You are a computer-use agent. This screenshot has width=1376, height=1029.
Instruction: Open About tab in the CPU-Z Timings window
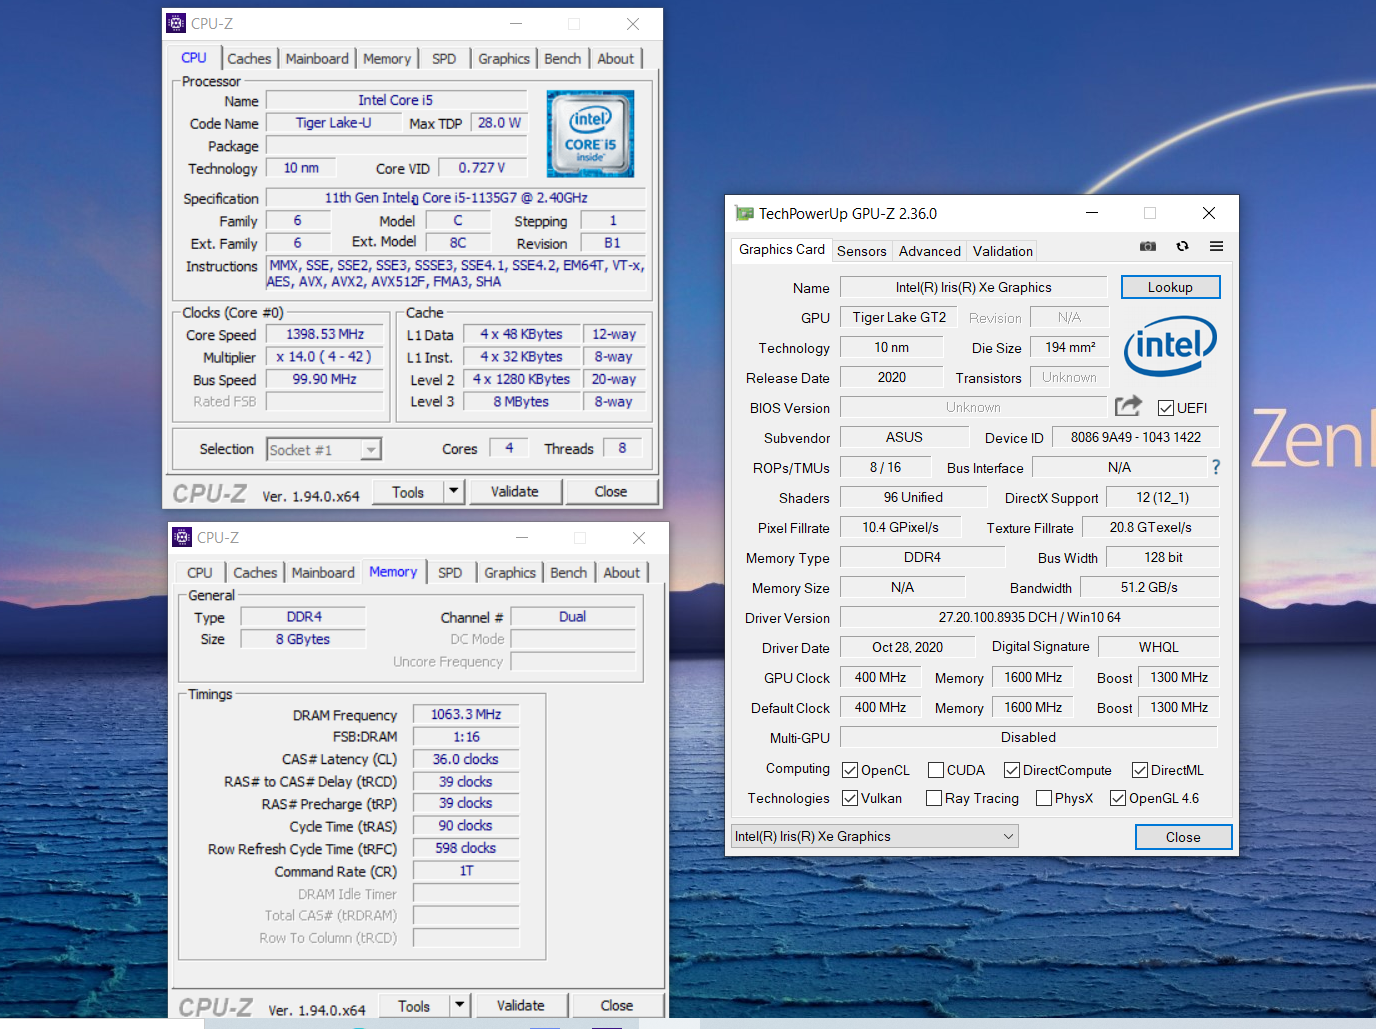(x=622, y=573)
